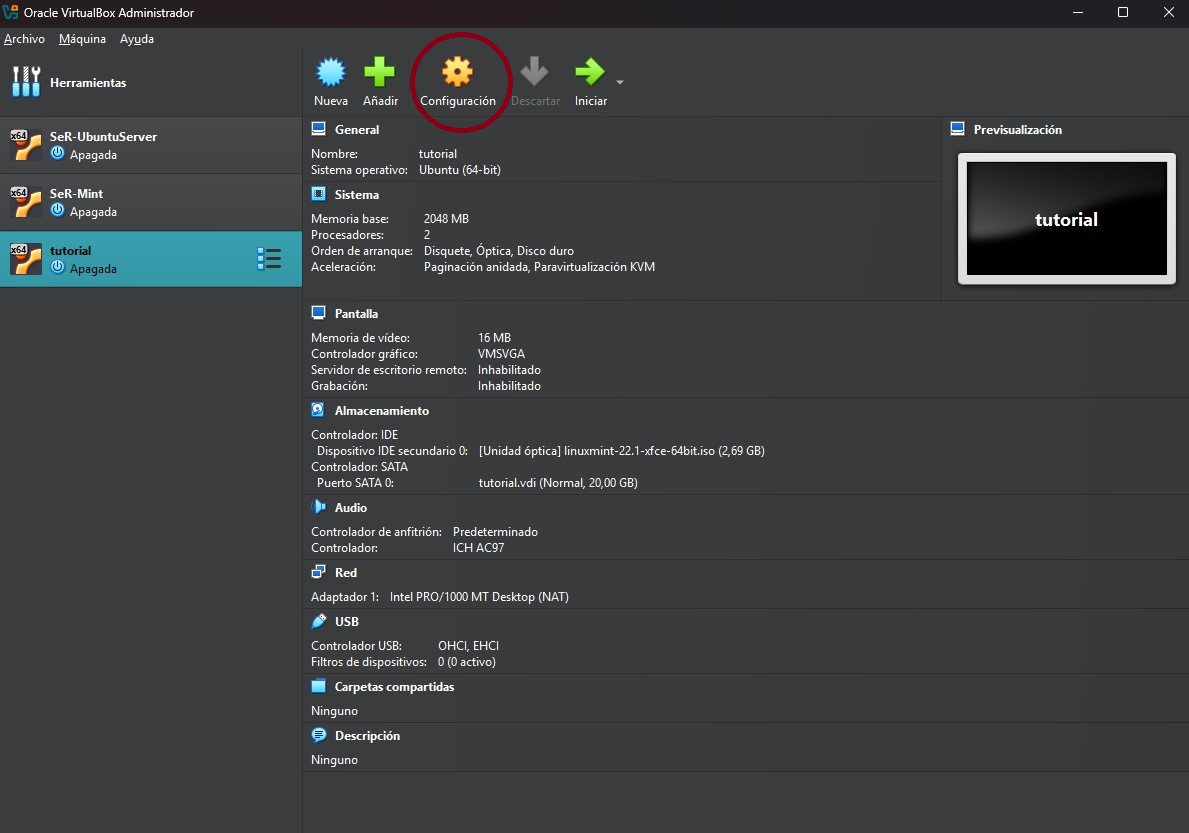Select the SeR-UbuntuServer machine name
The width and height of the screenshot is (1189, 833).
[x=103, y=136]
